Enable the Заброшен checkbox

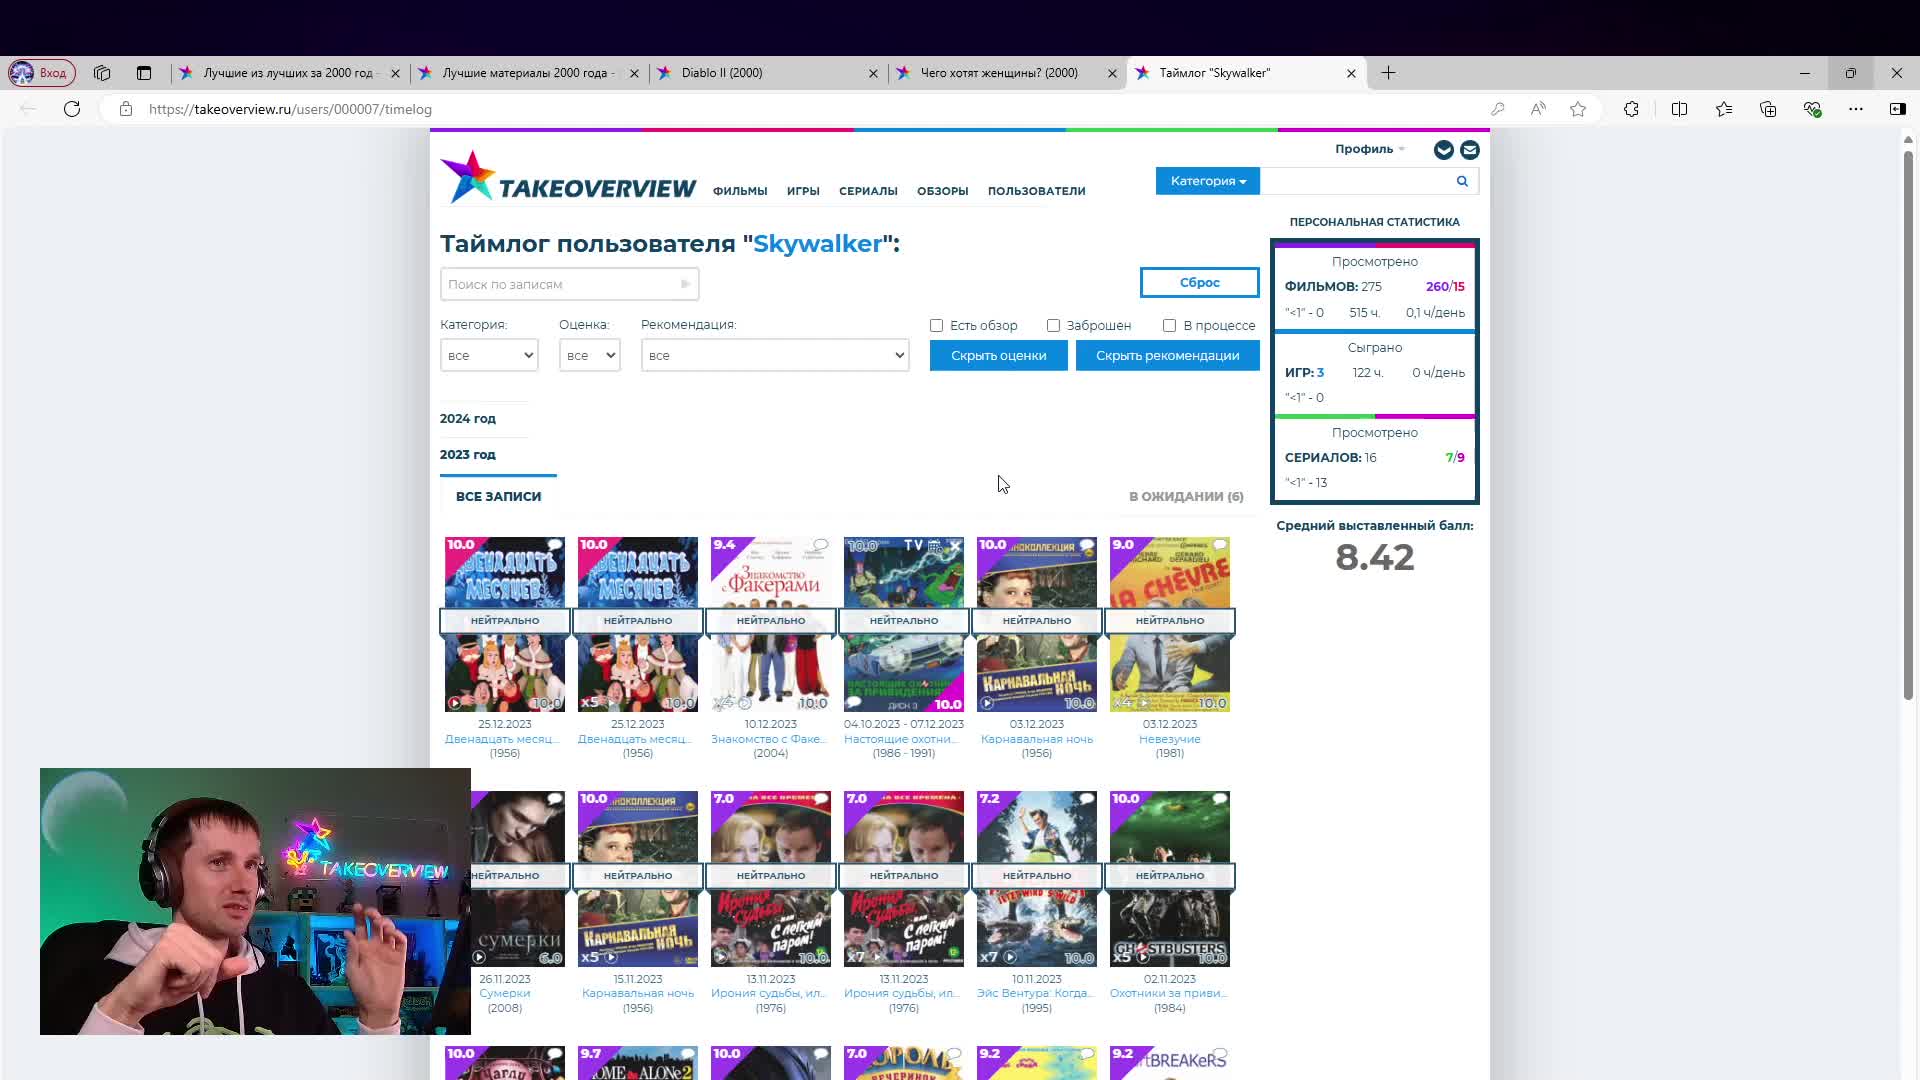pos(1053,326)
